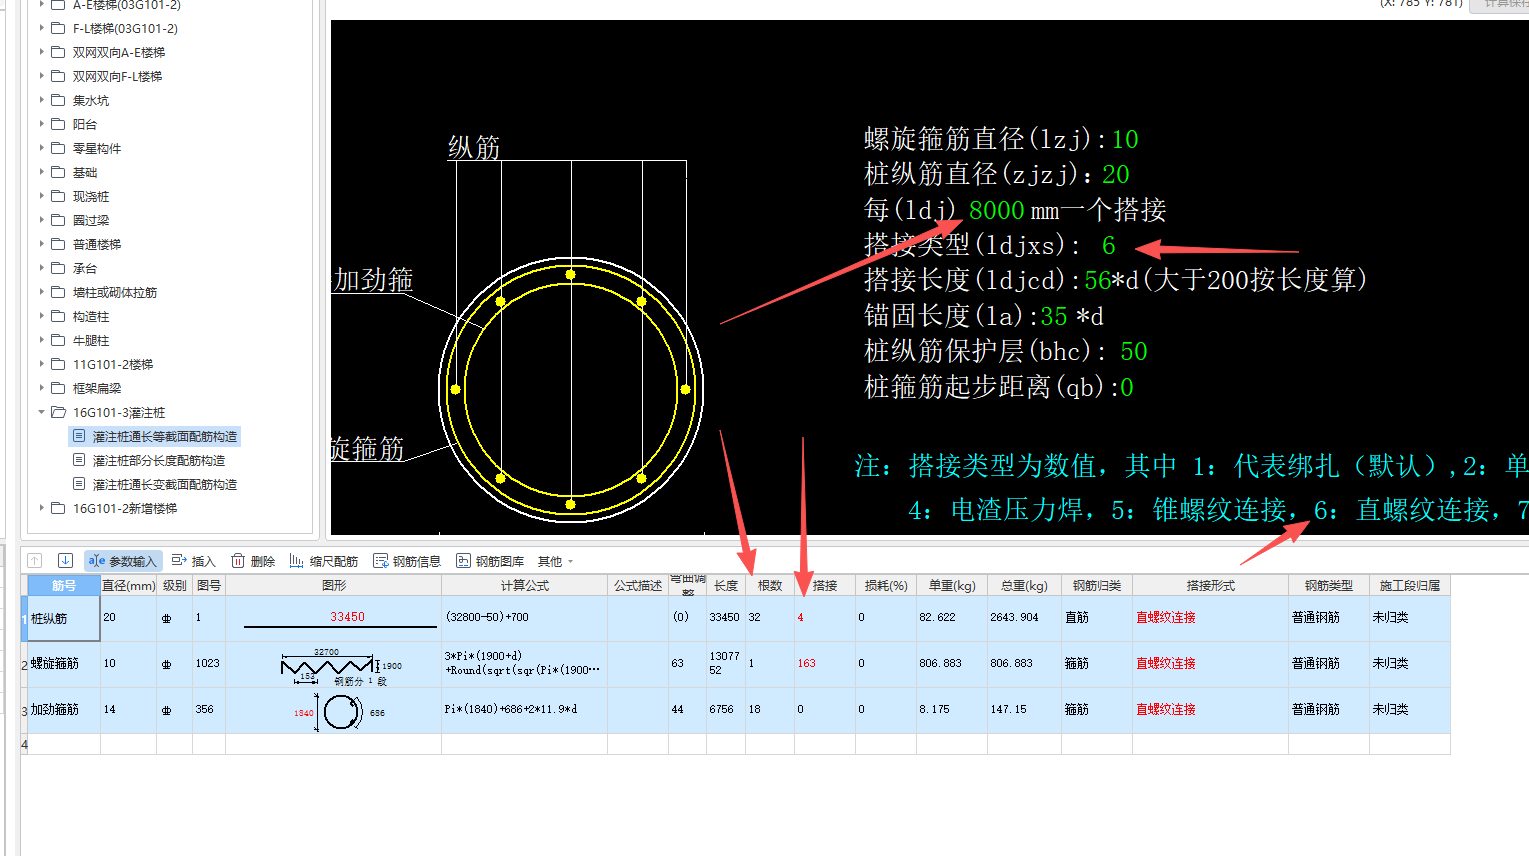Select the 参数输入 toolbar tool
1529x856 pixels.
coord(122,560)
